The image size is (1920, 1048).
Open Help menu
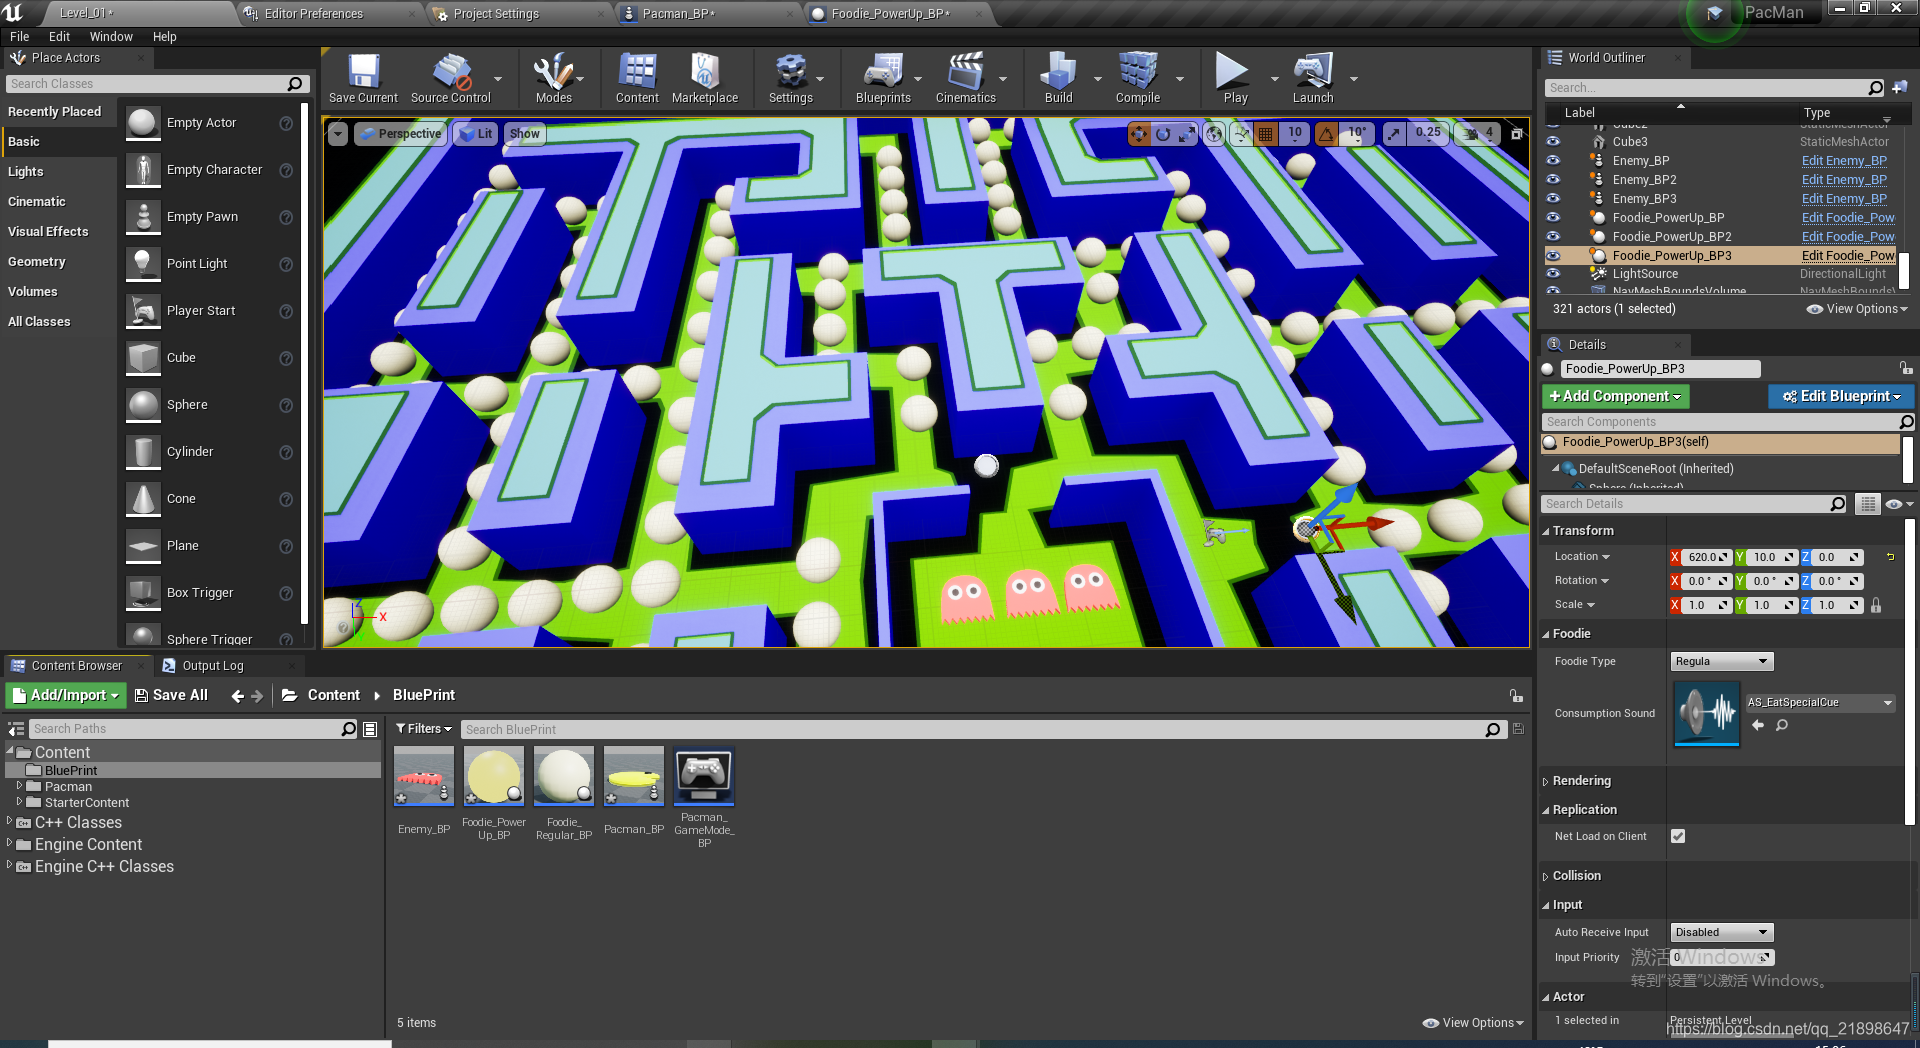tap(164, 37)
